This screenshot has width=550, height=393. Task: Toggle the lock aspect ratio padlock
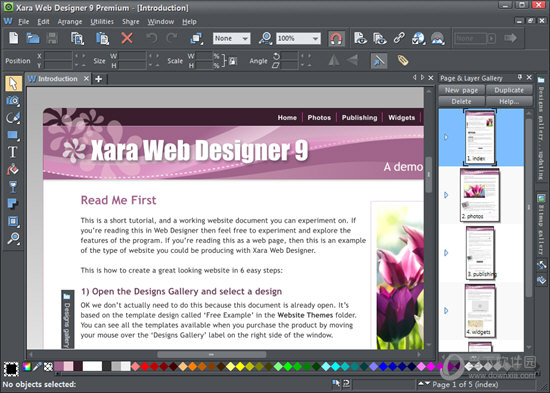point(232,61)
